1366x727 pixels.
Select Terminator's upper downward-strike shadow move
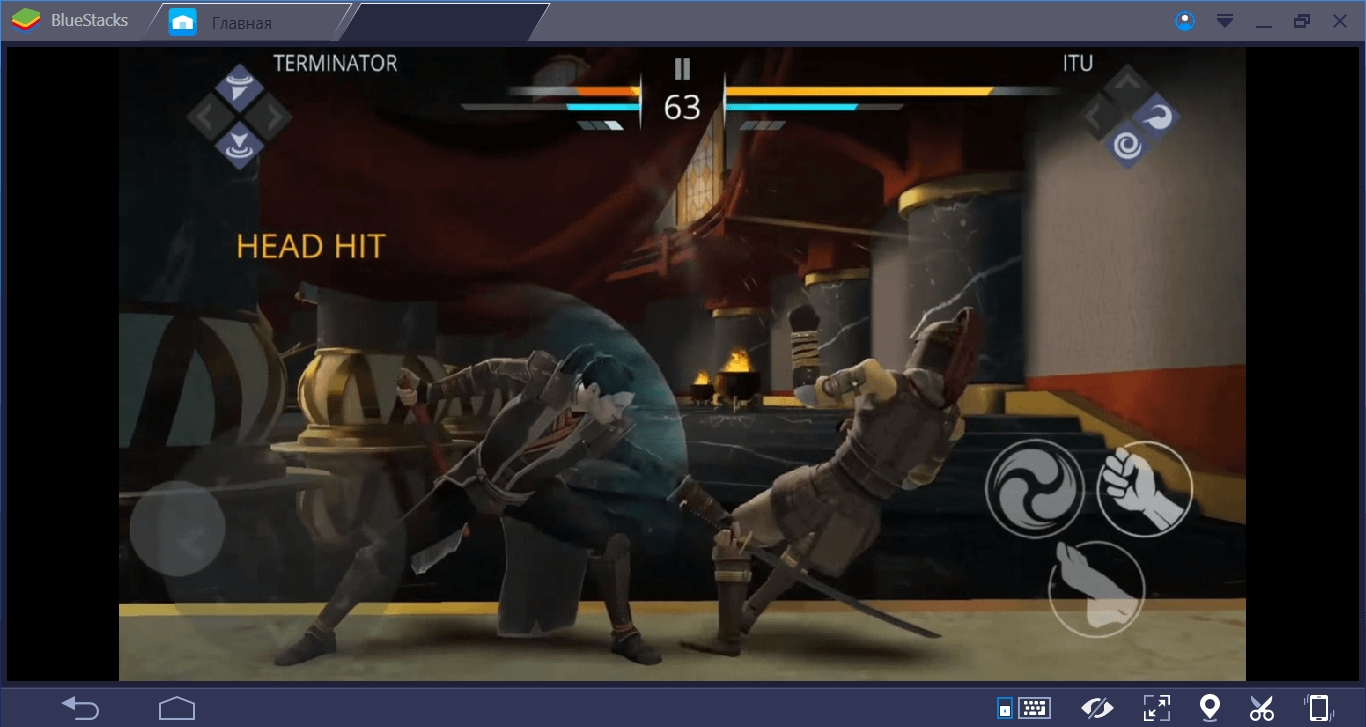point(239,89)
